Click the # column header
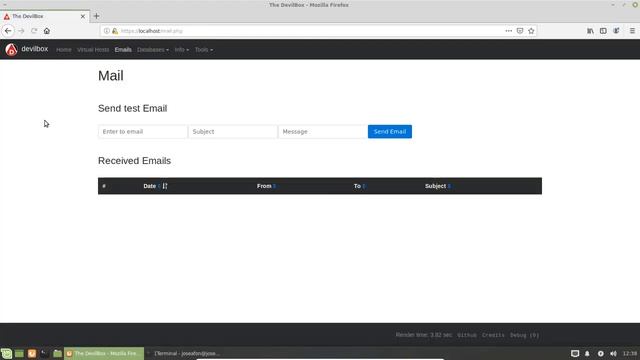 pos(104,186)
